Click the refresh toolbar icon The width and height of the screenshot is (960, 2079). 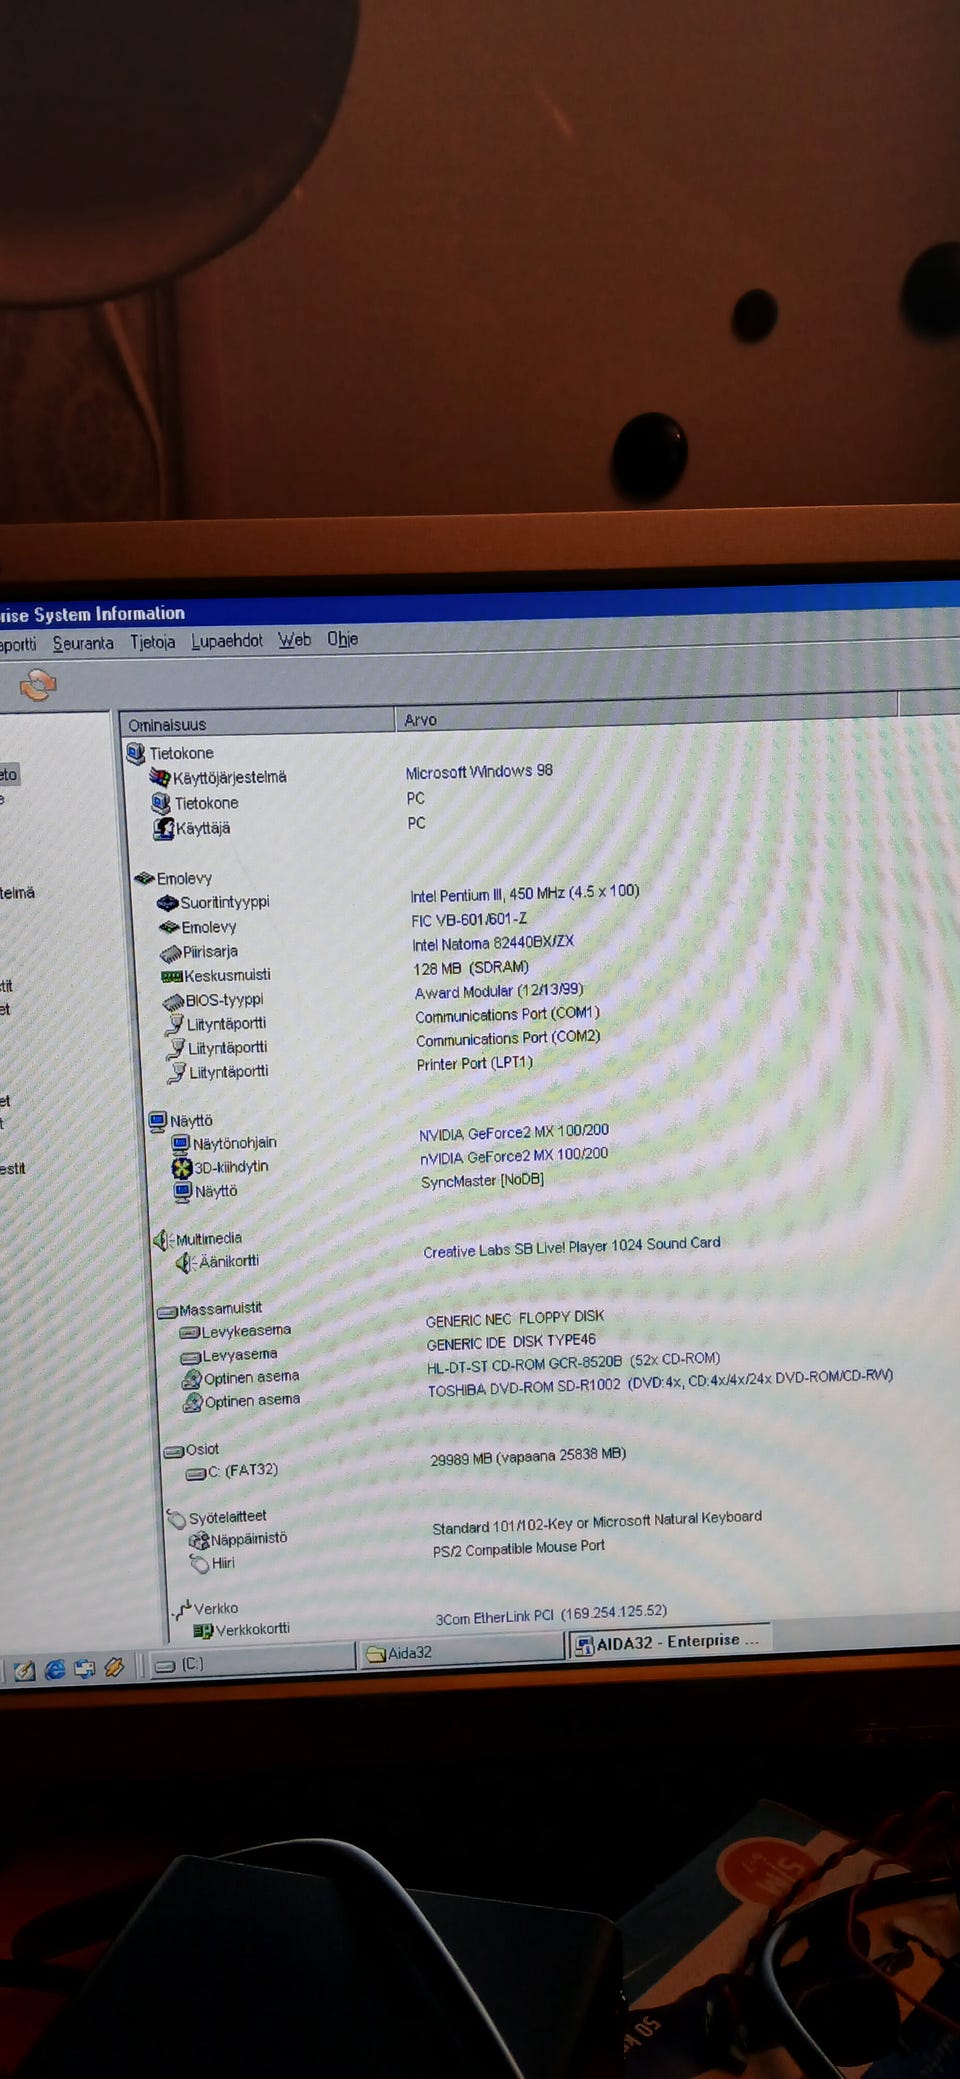[37, 685]
